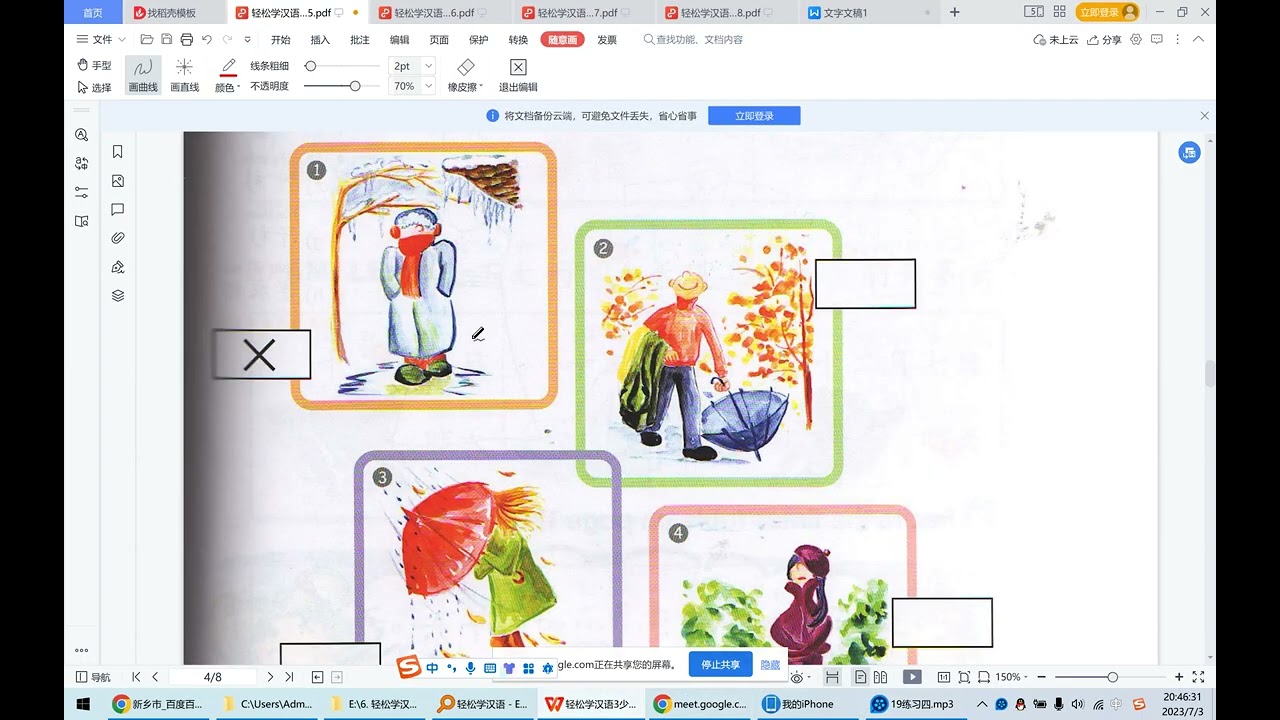Click the Redo arrow
This screenshot has width=1280, height=720.
pos(227,40)
